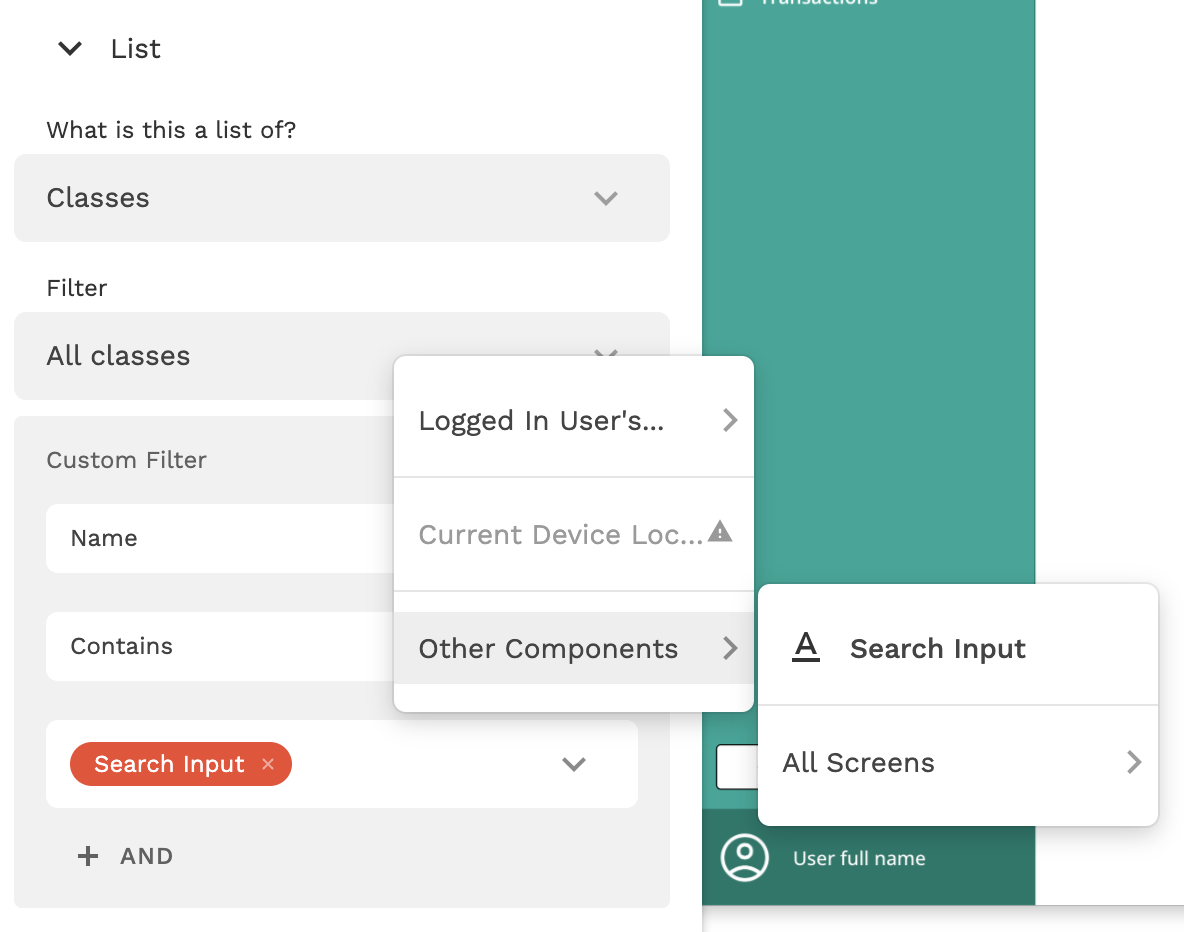Click the Name filter field
The height and width of the screenshot is (932, 1184).
click(x=220, y=538)
